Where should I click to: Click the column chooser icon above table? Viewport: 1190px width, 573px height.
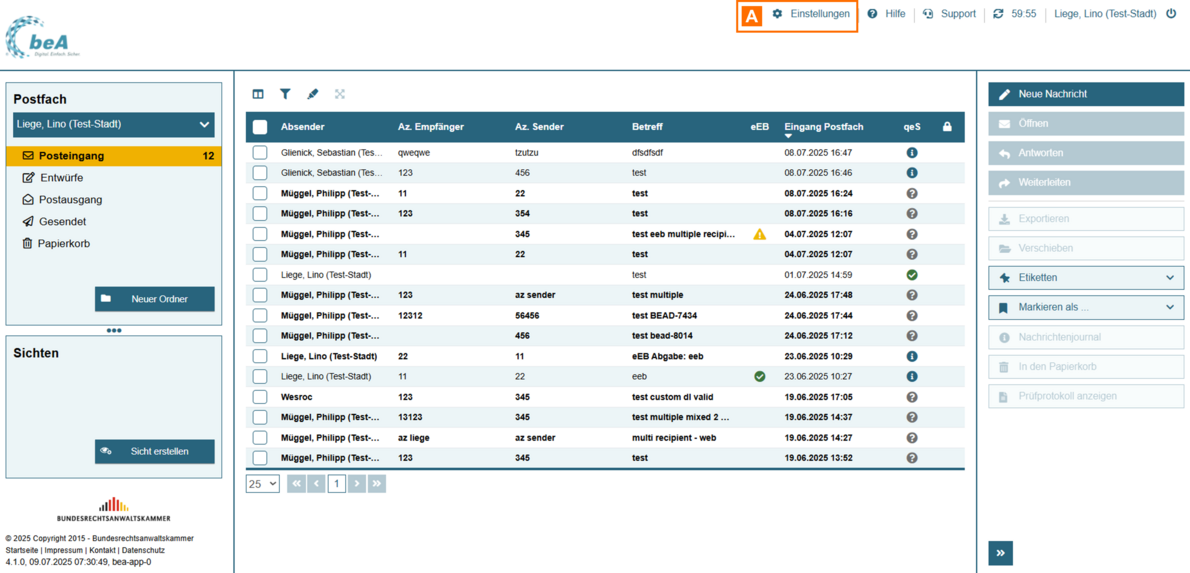click(258, 94)
